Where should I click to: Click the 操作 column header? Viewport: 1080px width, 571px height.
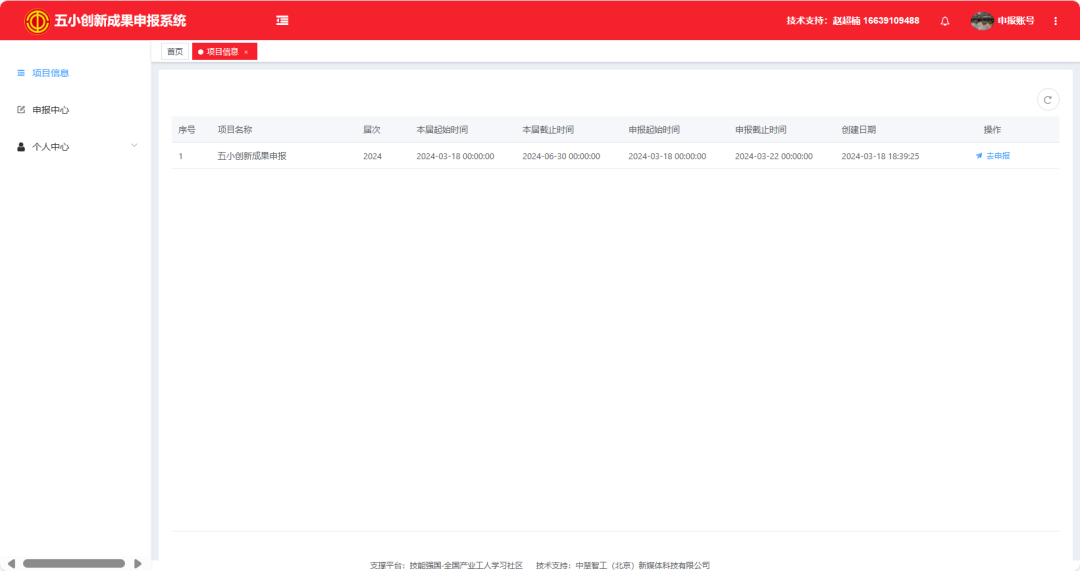(x=993, y=129)
